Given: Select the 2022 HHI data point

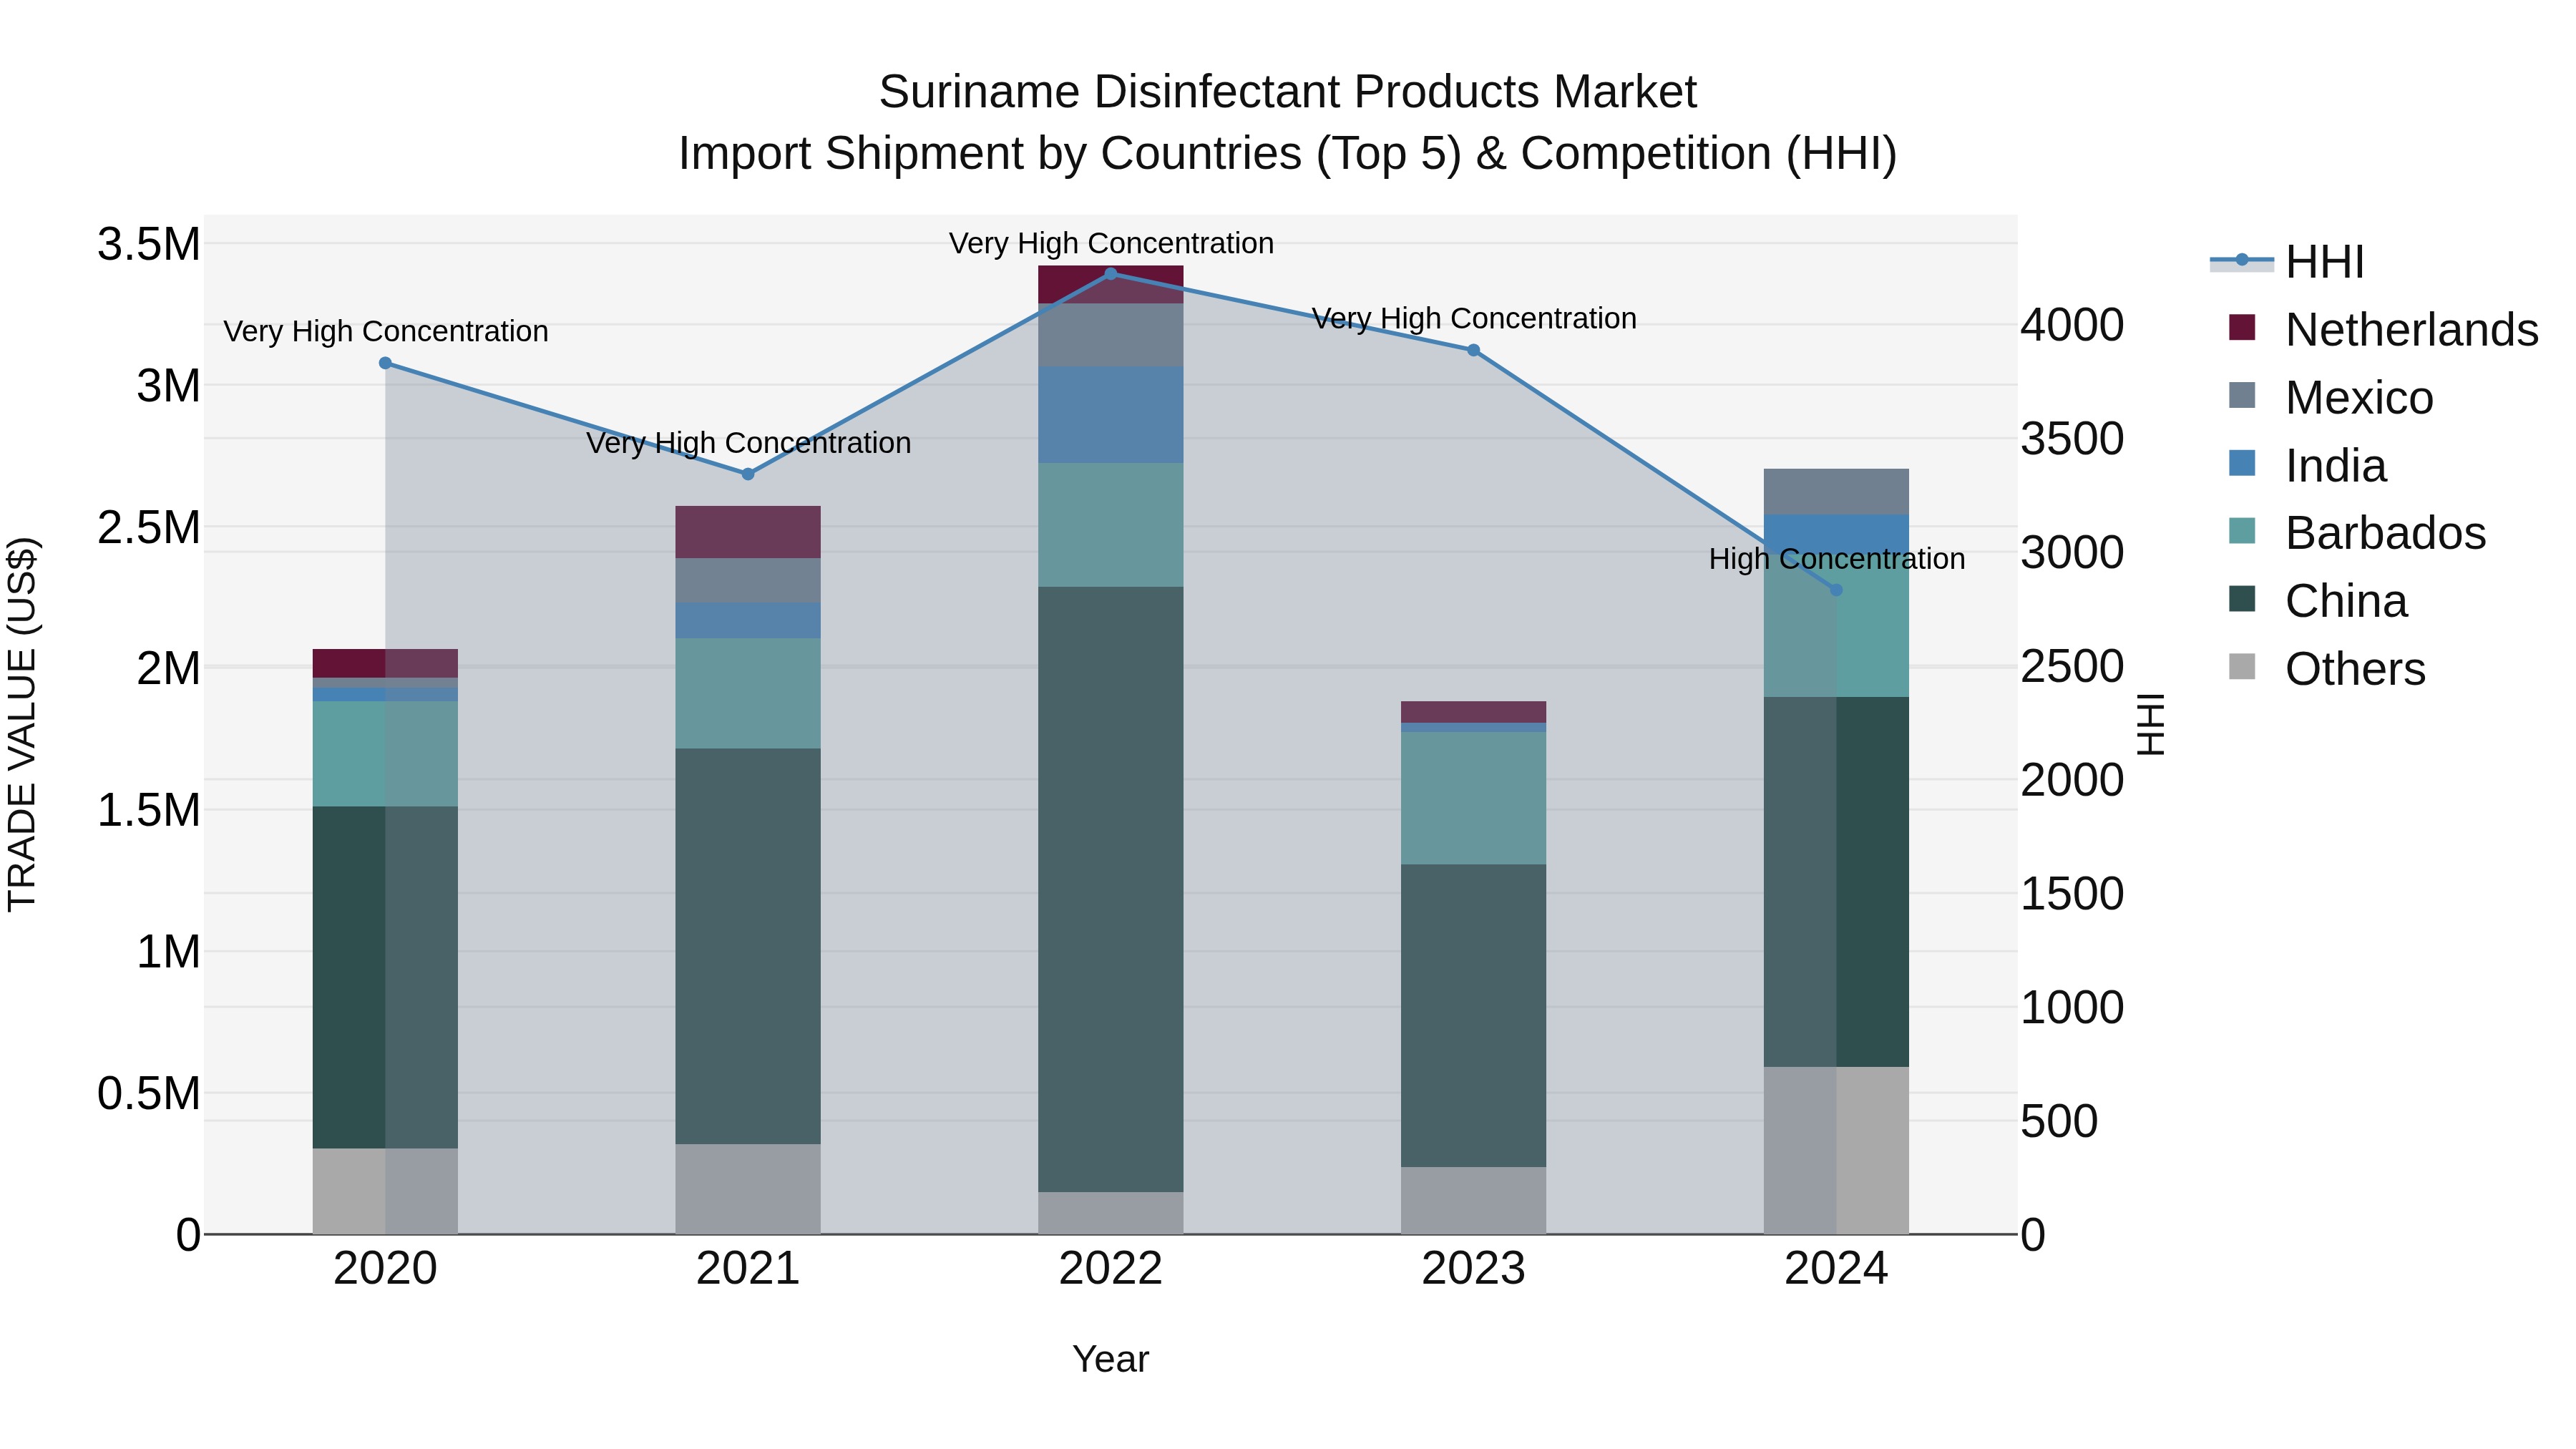Looking at the screenshot, I should pos(1110,273).
